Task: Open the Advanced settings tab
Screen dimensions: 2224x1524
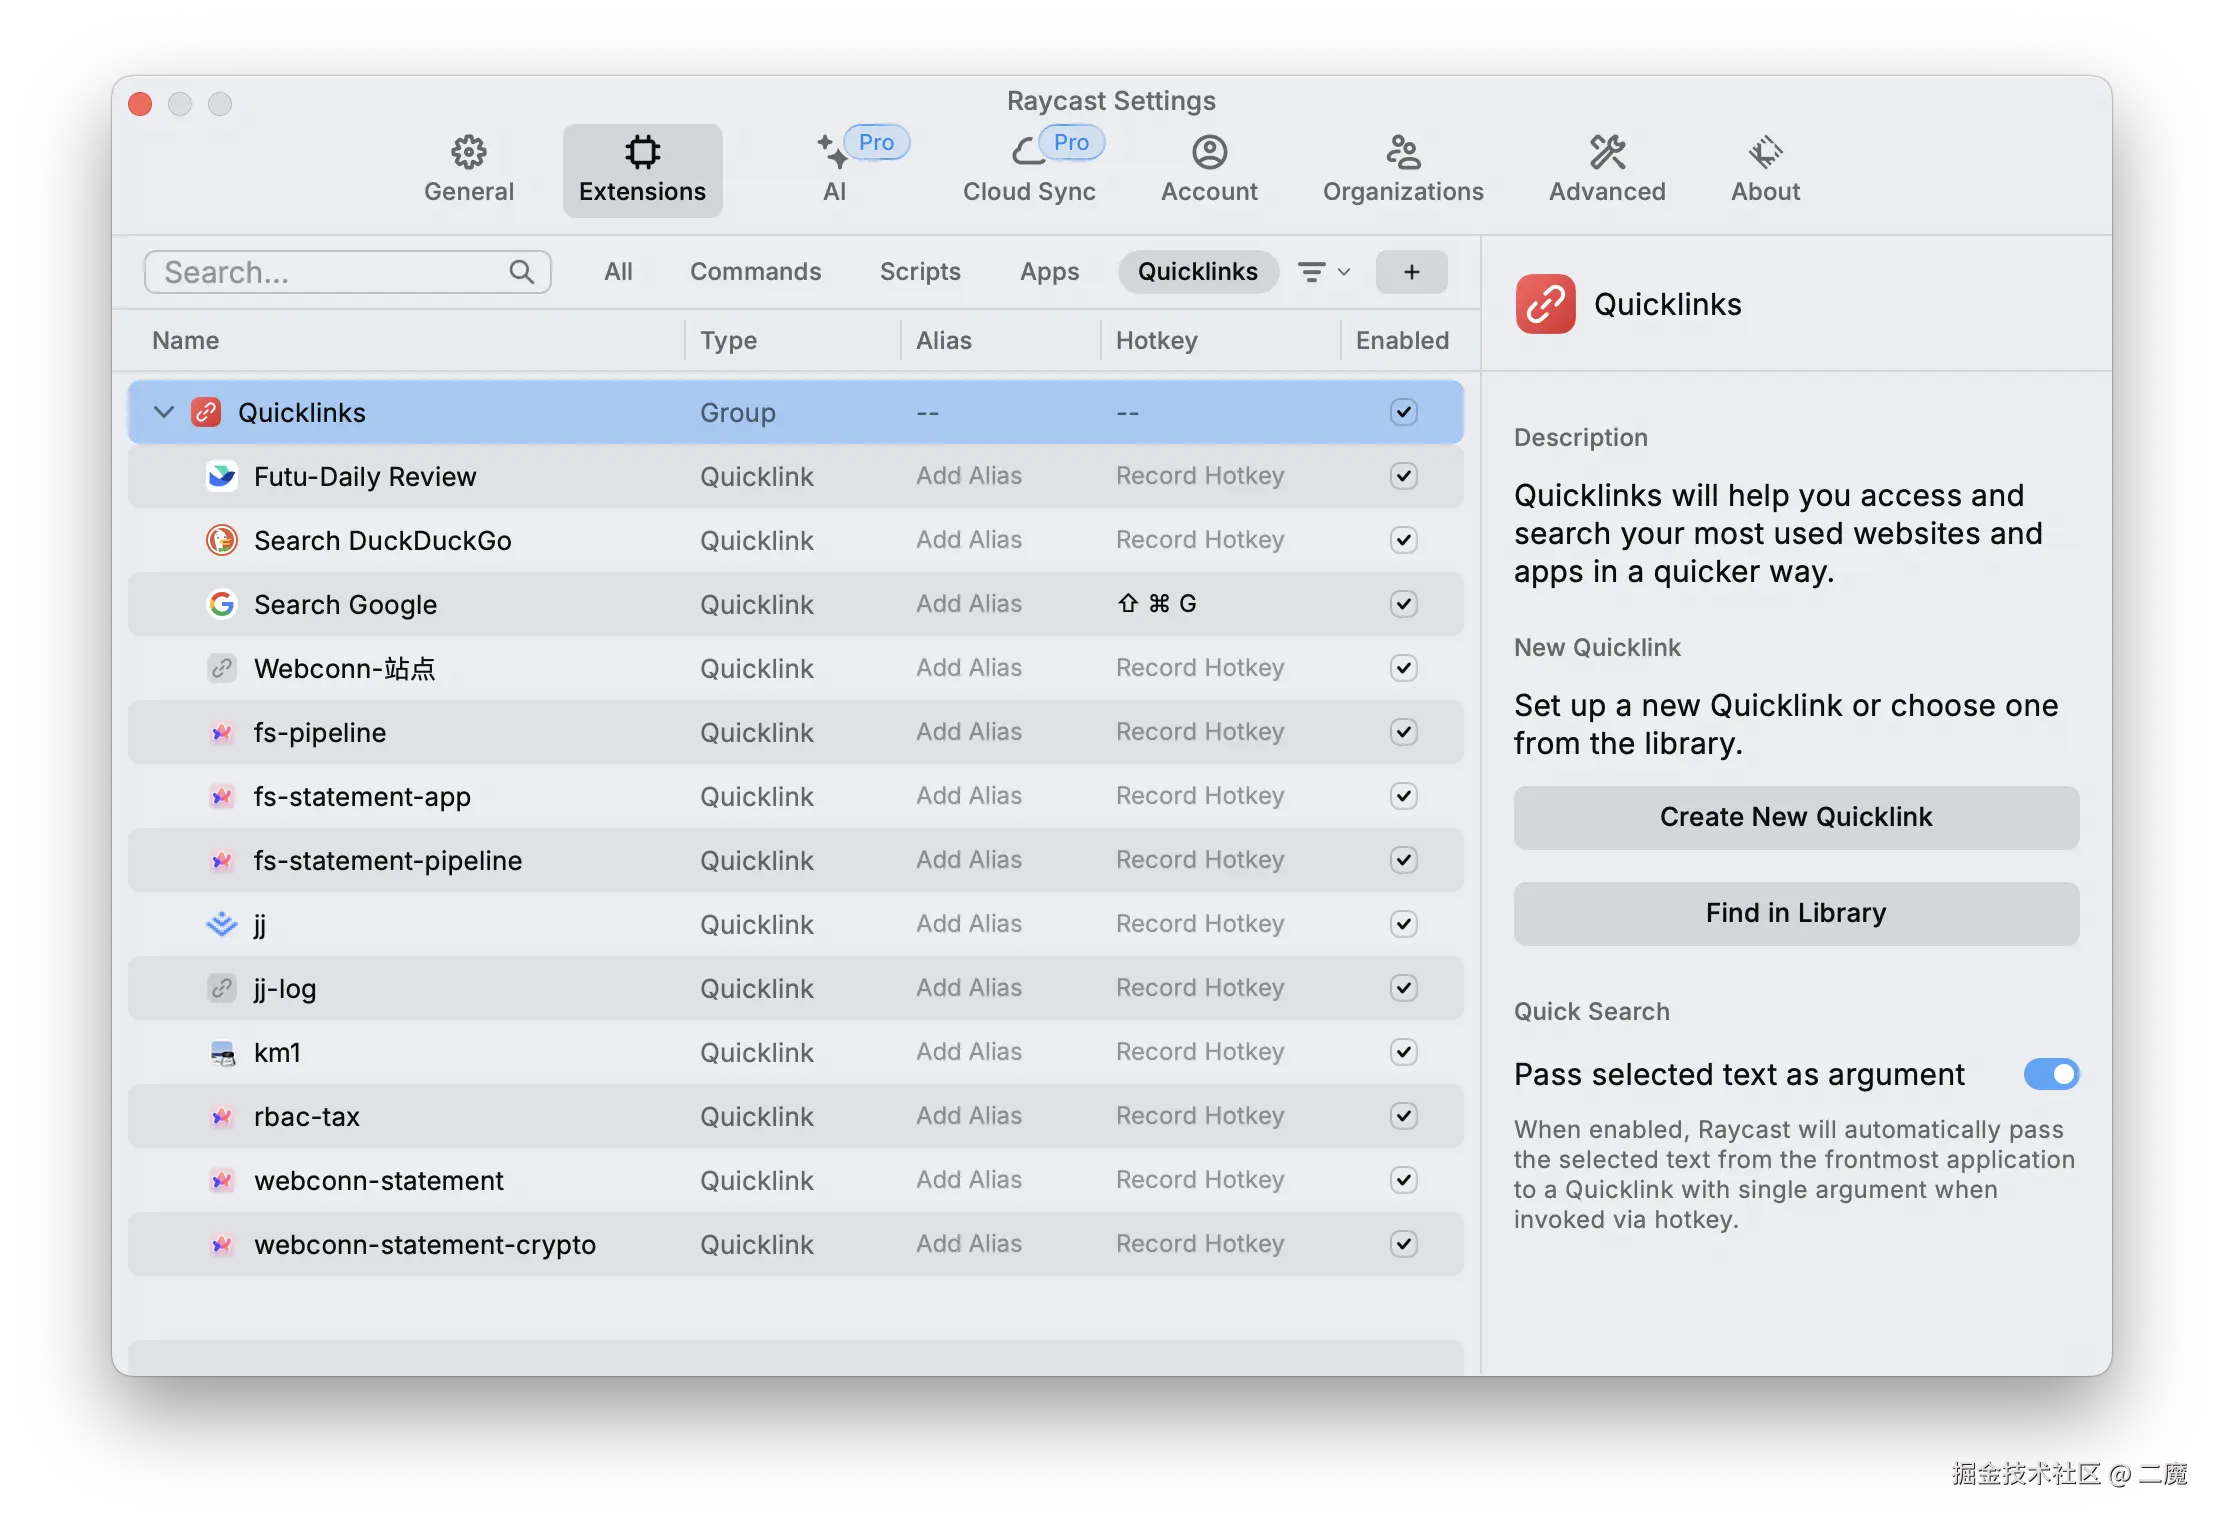Action: coord(1607,170)
